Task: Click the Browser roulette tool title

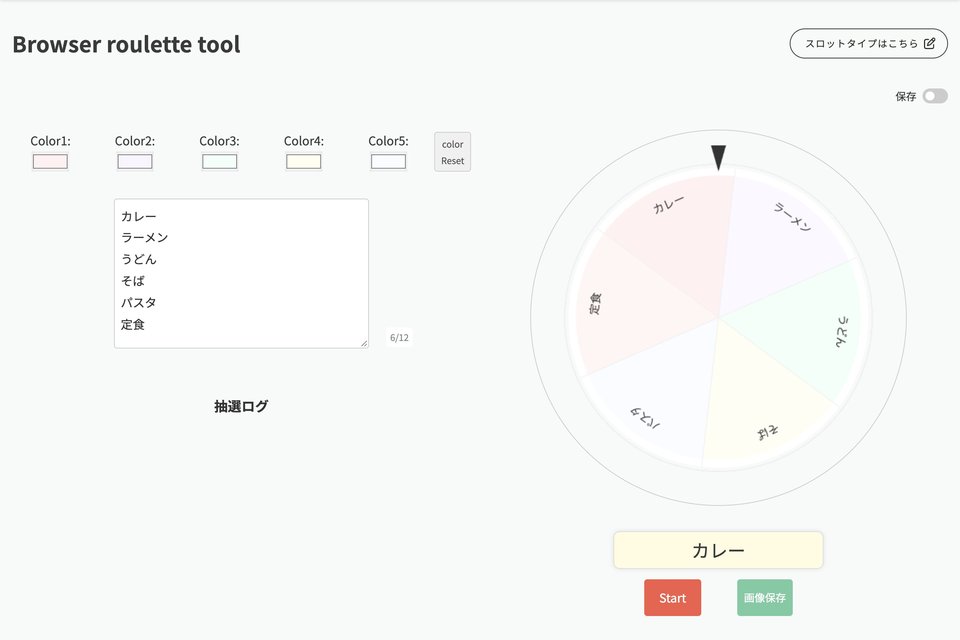Action: tap(126, 44)
